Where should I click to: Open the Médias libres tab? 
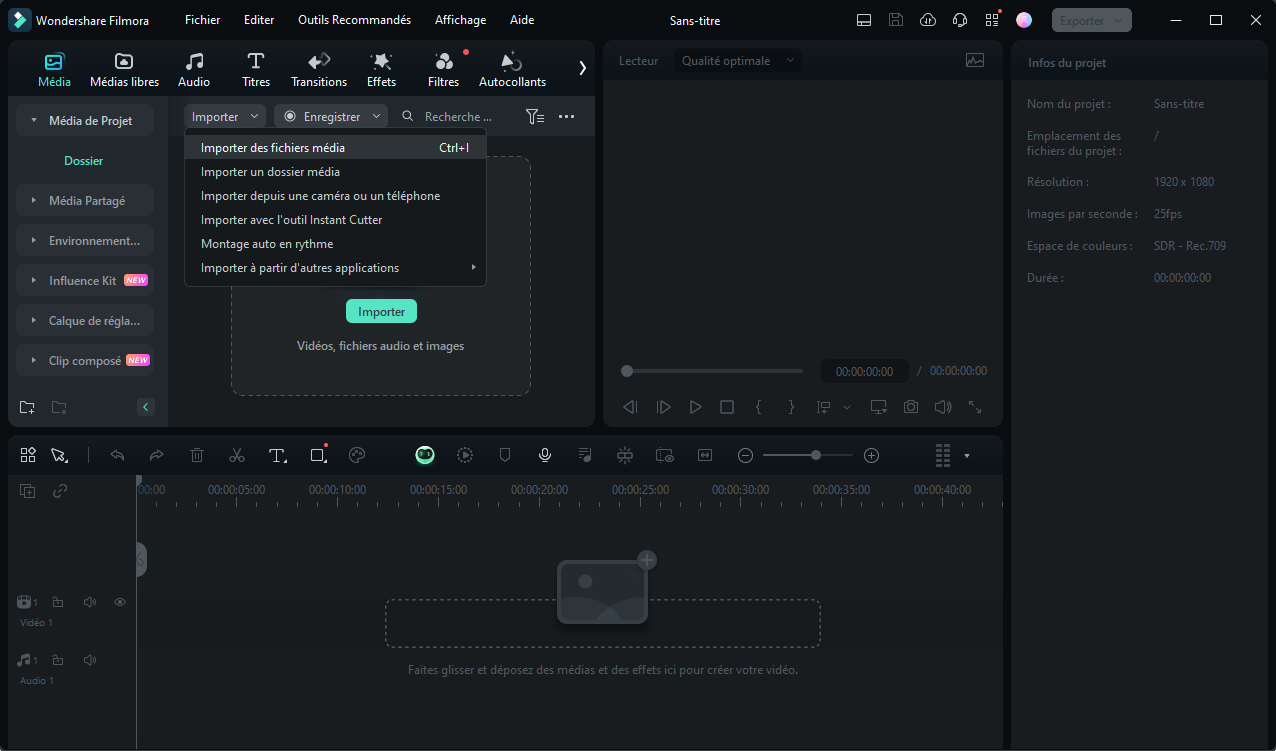coord(124,70)
